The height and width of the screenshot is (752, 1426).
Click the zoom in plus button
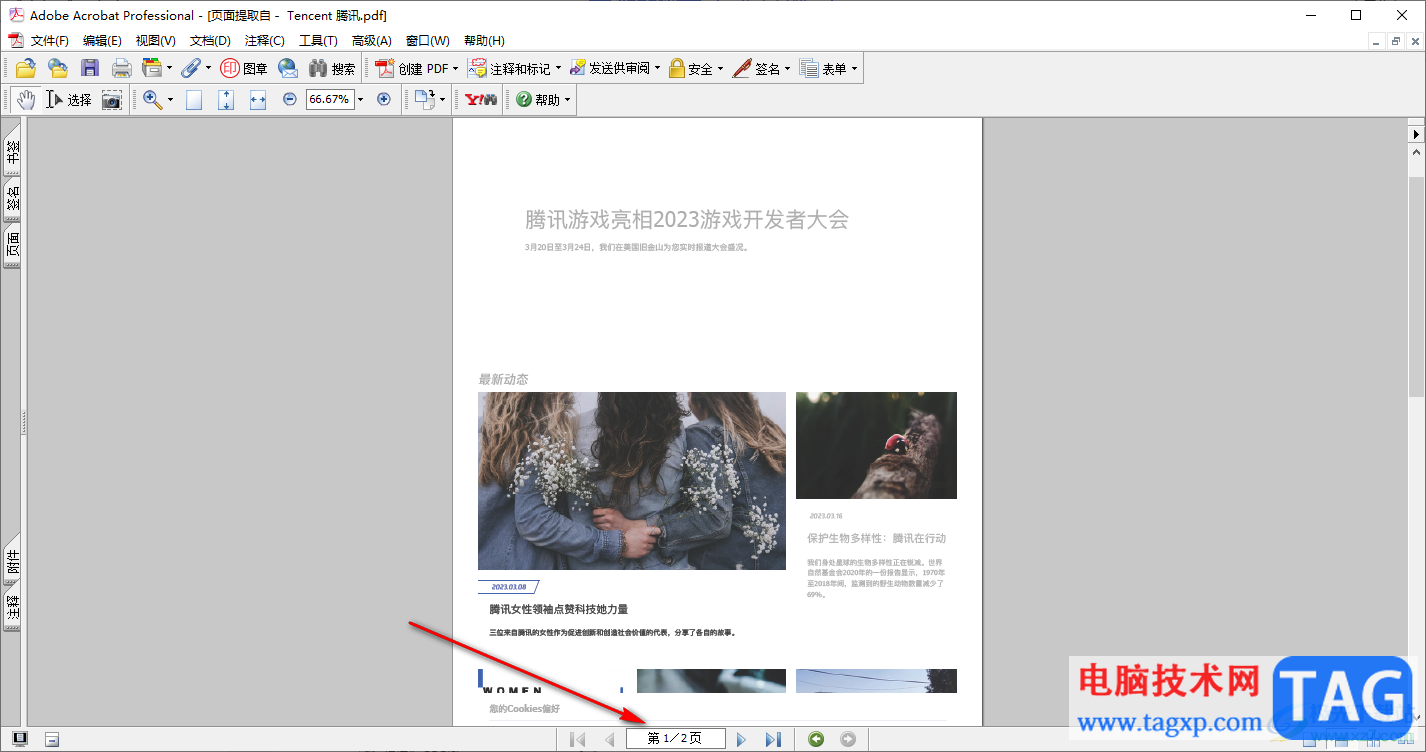coord(383,99)
